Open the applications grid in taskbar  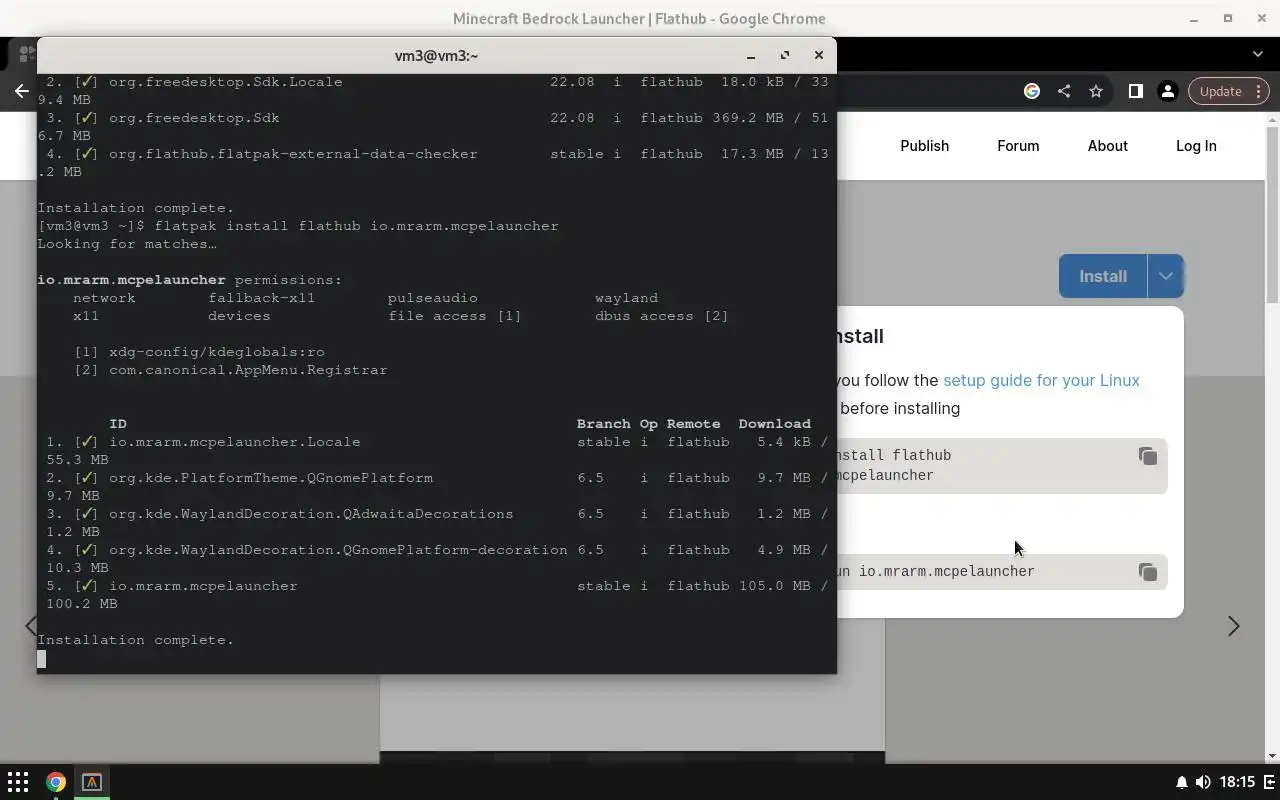(18, 782)
